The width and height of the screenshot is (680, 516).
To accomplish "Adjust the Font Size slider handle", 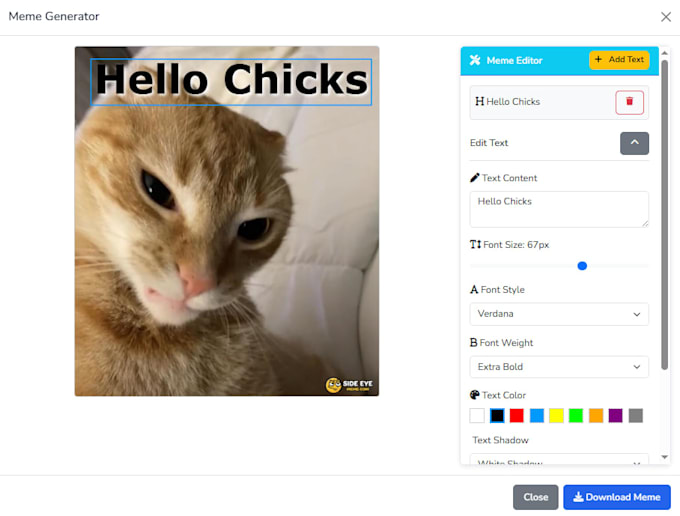I will point(582,266).
